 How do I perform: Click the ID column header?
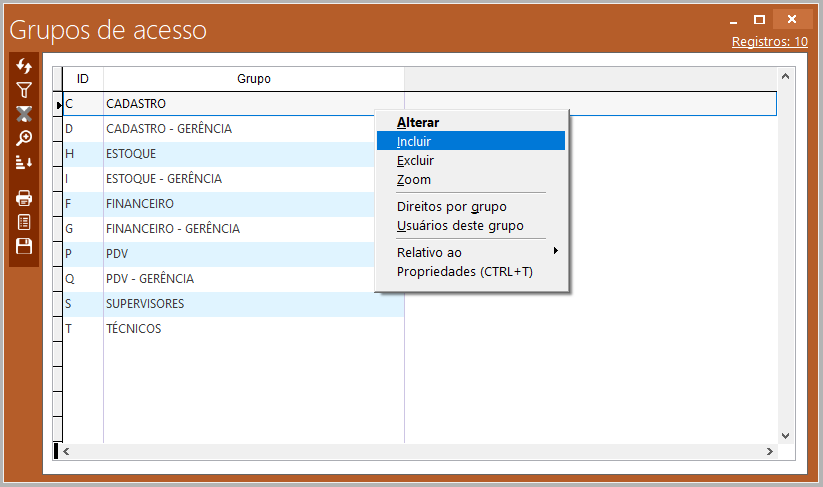(x=83, y=79)
